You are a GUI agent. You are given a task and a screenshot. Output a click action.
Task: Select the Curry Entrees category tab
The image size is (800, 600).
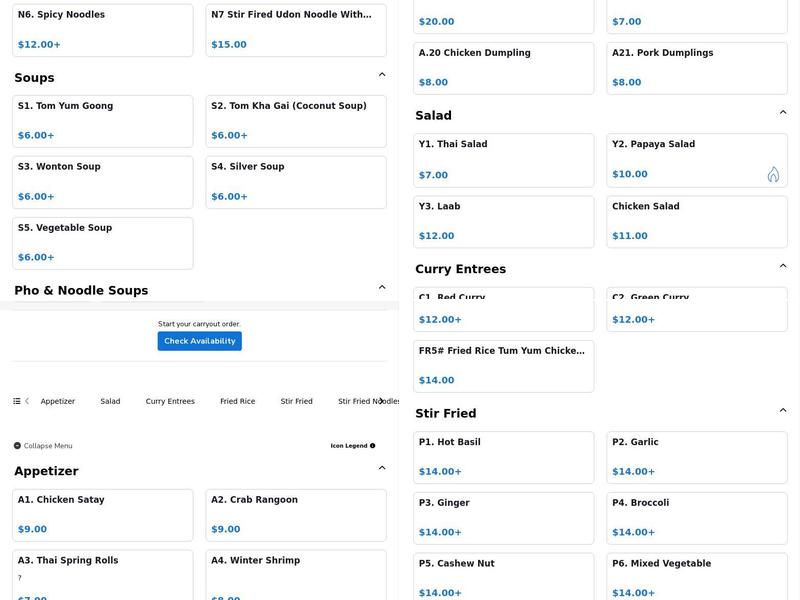170,401
